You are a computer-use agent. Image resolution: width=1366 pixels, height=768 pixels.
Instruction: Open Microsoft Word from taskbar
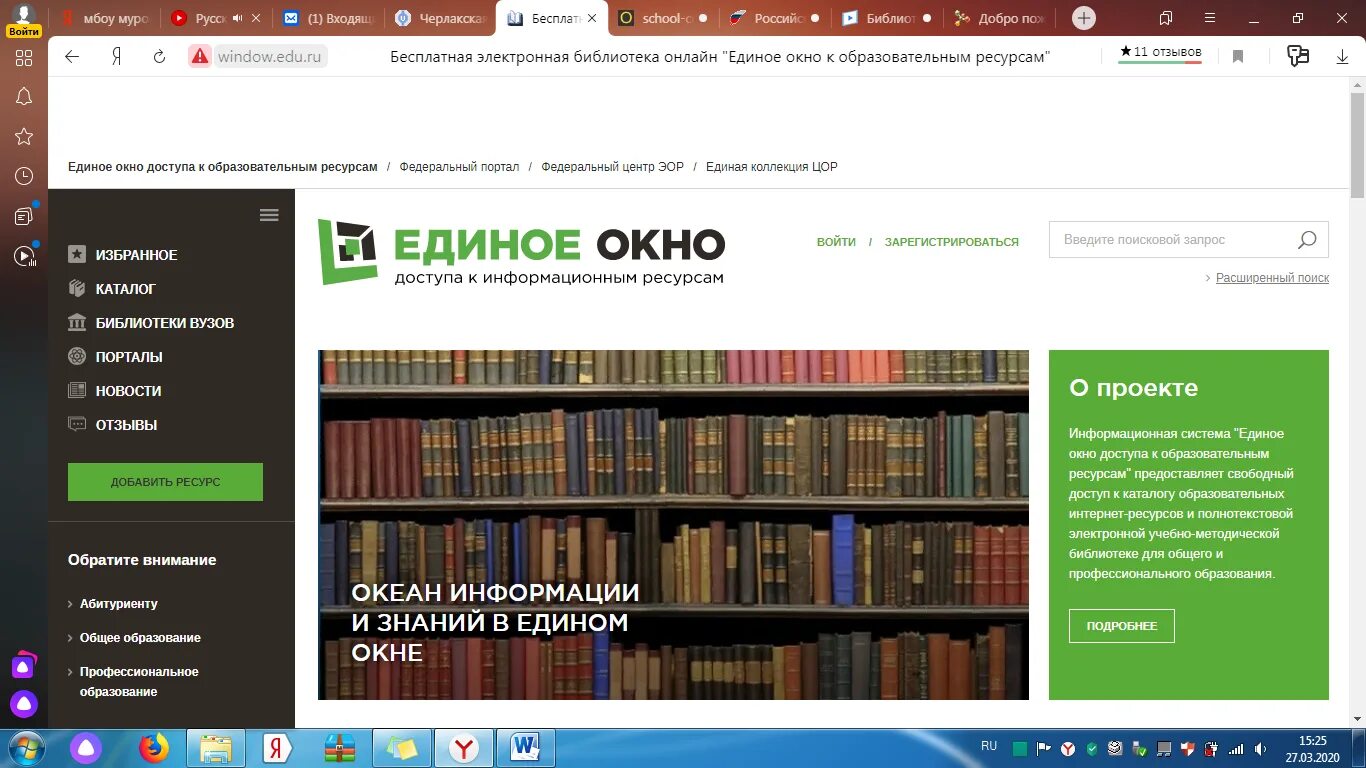[525, 748]
